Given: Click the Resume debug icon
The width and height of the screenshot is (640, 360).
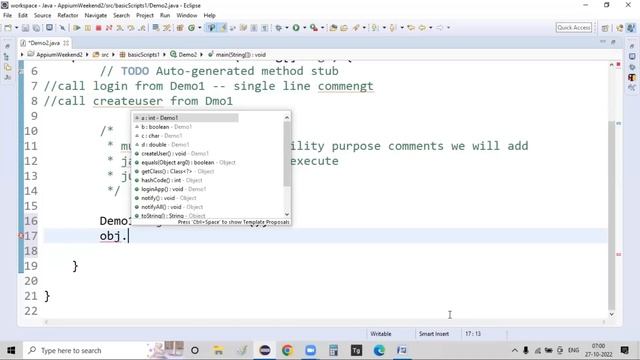Looking at the screenshot, I should click(x=77, y=28).
